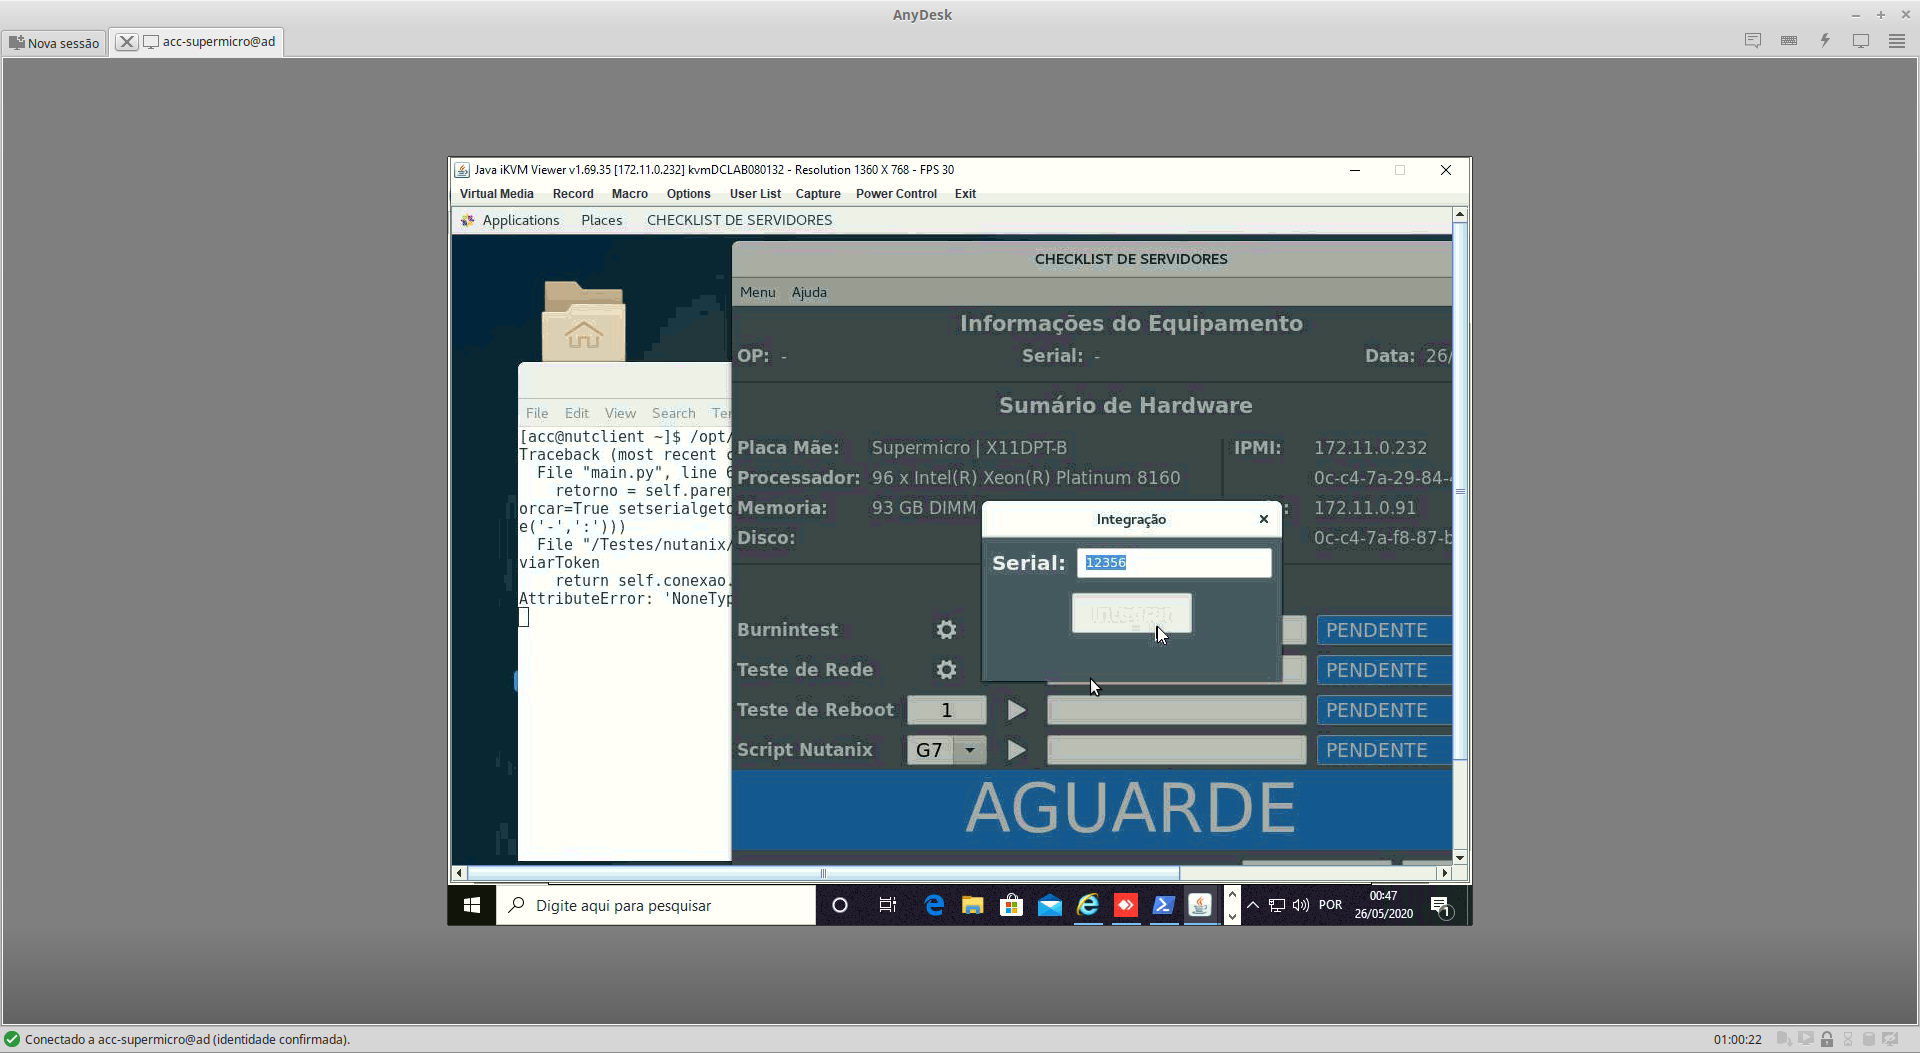
Task: Click the Windows taskbar search box
Action: 656,905
